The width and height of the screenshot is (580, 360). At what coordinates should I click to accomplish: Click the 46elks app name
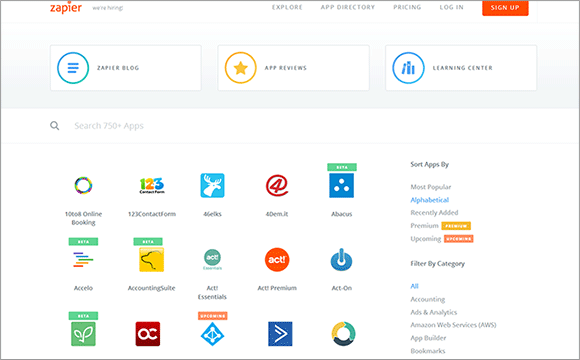pyautogui.click(x=212, y=214)
